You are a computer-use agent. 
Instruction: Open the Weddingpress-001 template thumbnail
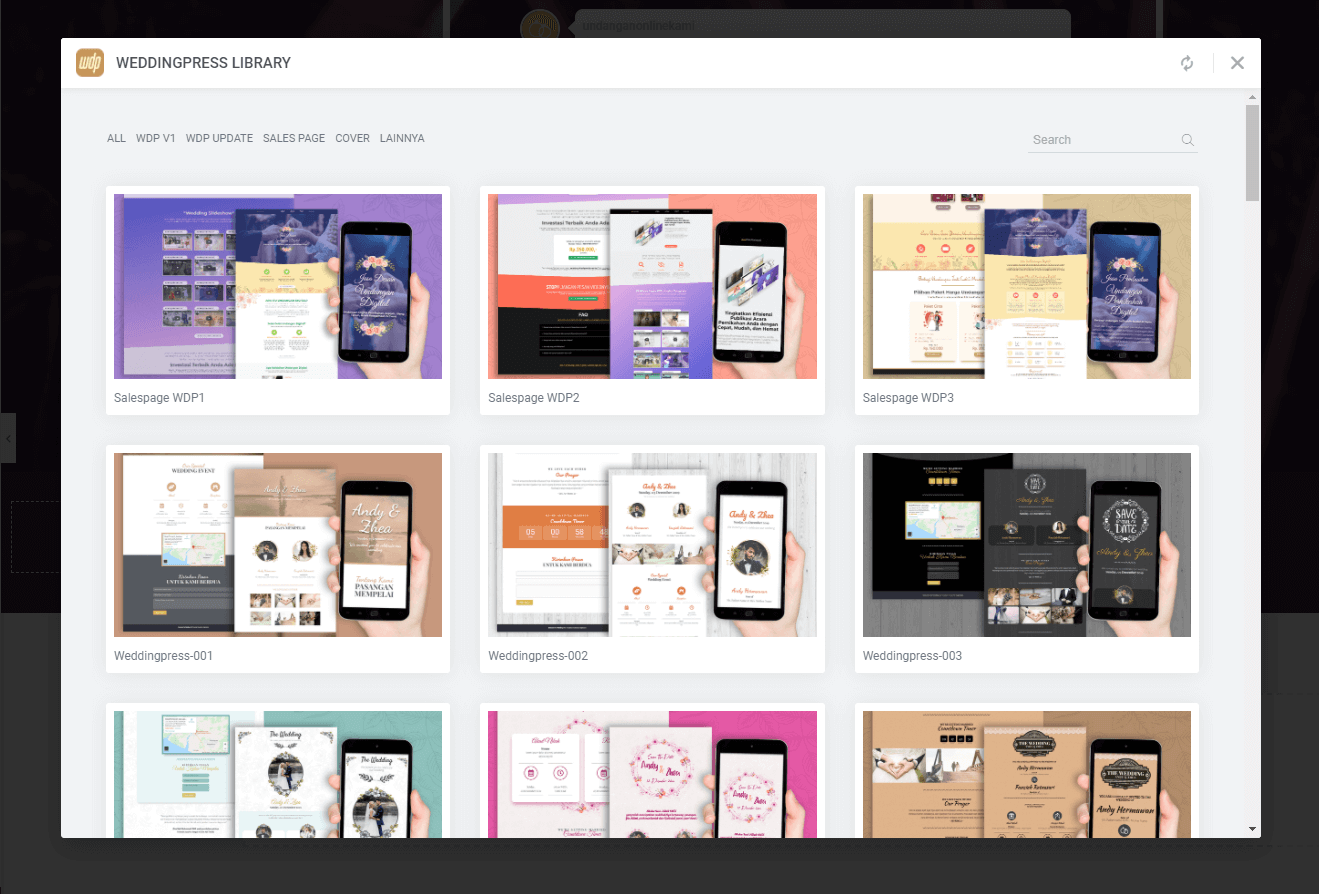pos(278,545)
